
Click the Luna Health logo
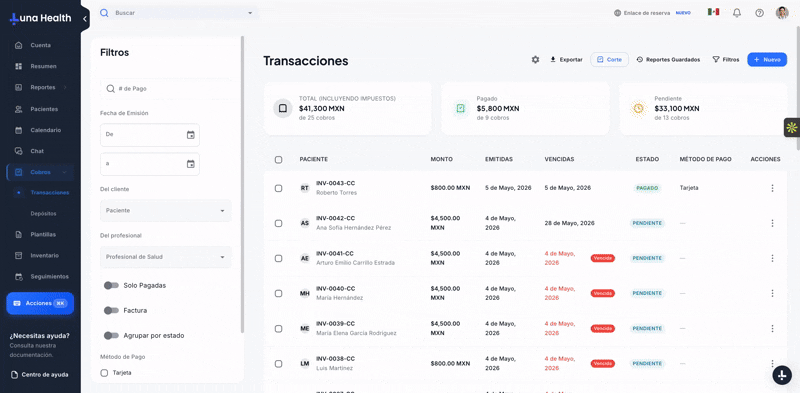(41, 18)
